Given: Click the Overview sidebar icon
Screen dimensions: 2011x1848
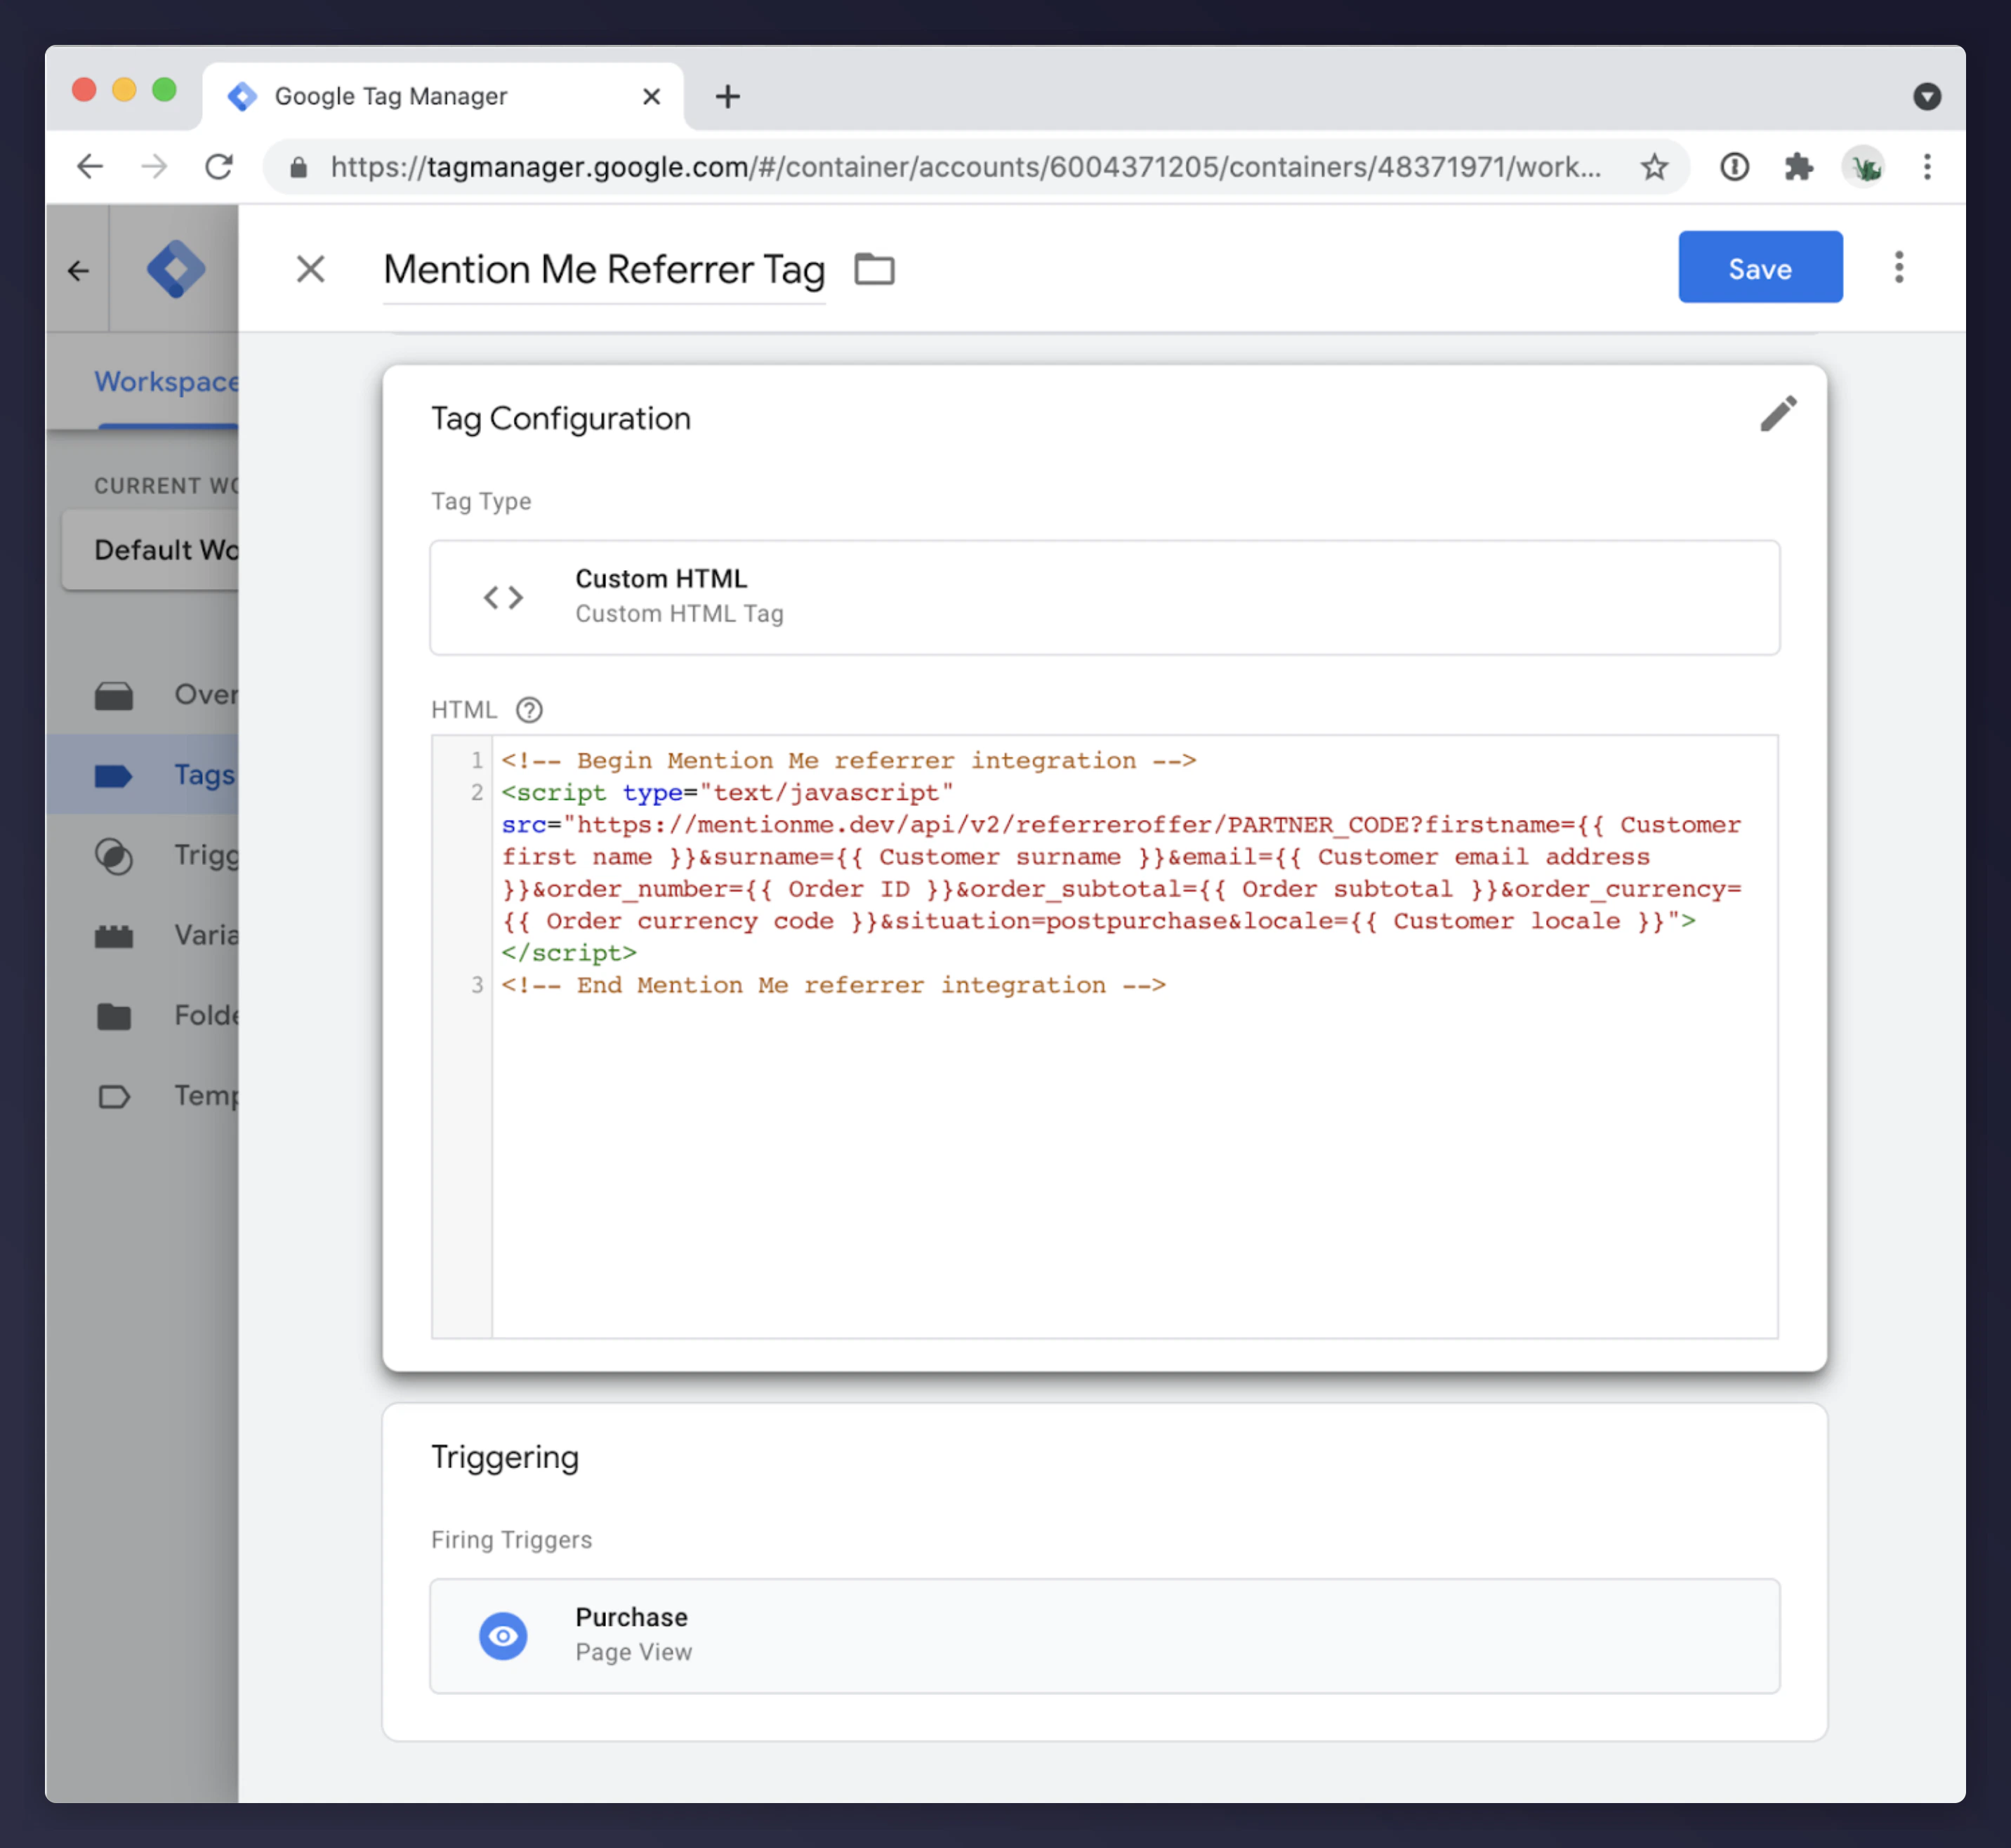Looking at the screenshot, I should tap(114, 695).
